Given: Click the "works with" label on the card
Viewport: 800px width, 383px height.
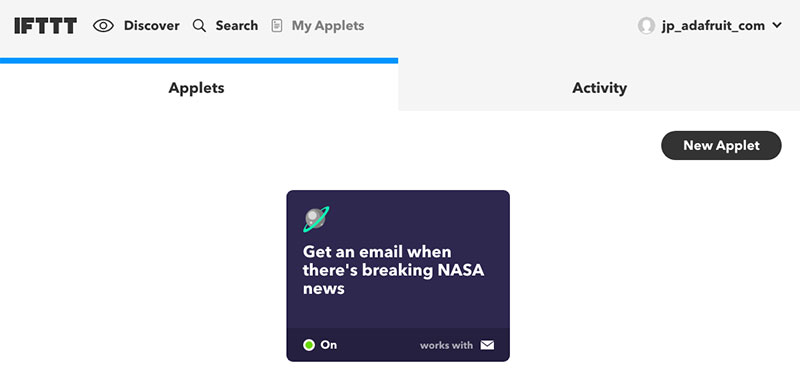Looking at the screenshot, I should (x=446, y=346).
